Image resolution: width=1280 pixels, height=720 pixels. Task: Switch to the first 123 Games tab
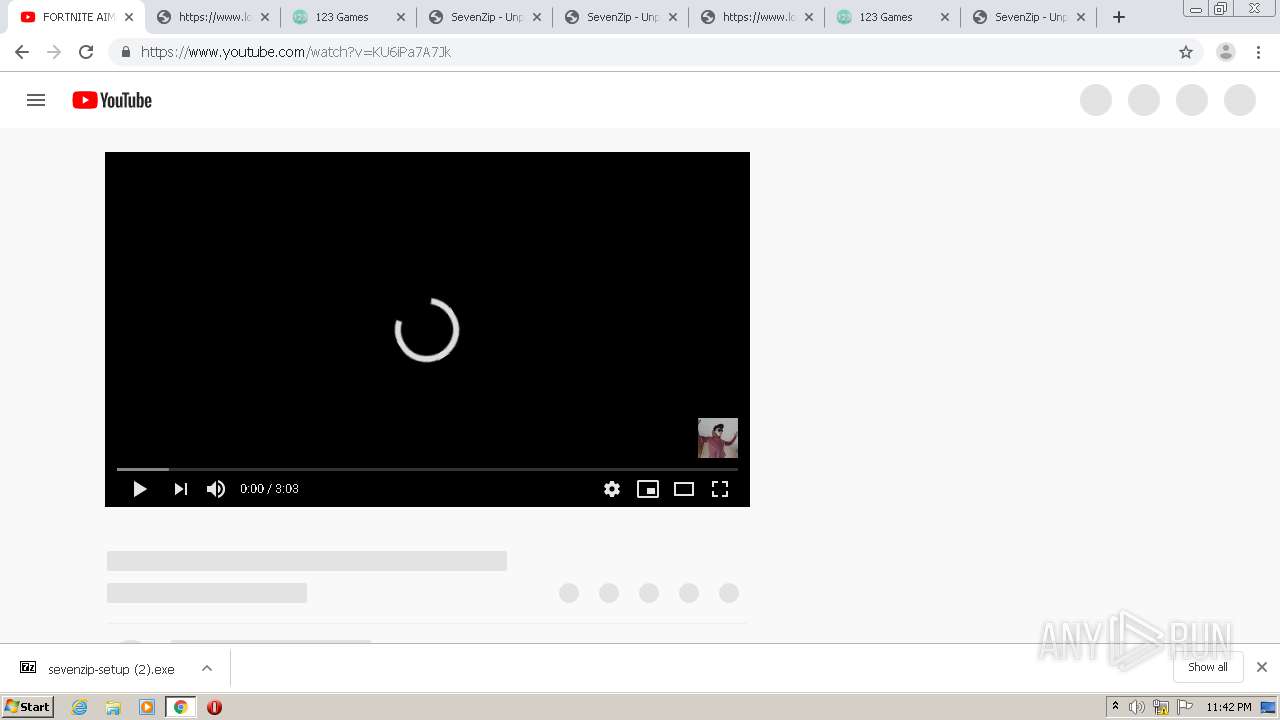(350, 17)
